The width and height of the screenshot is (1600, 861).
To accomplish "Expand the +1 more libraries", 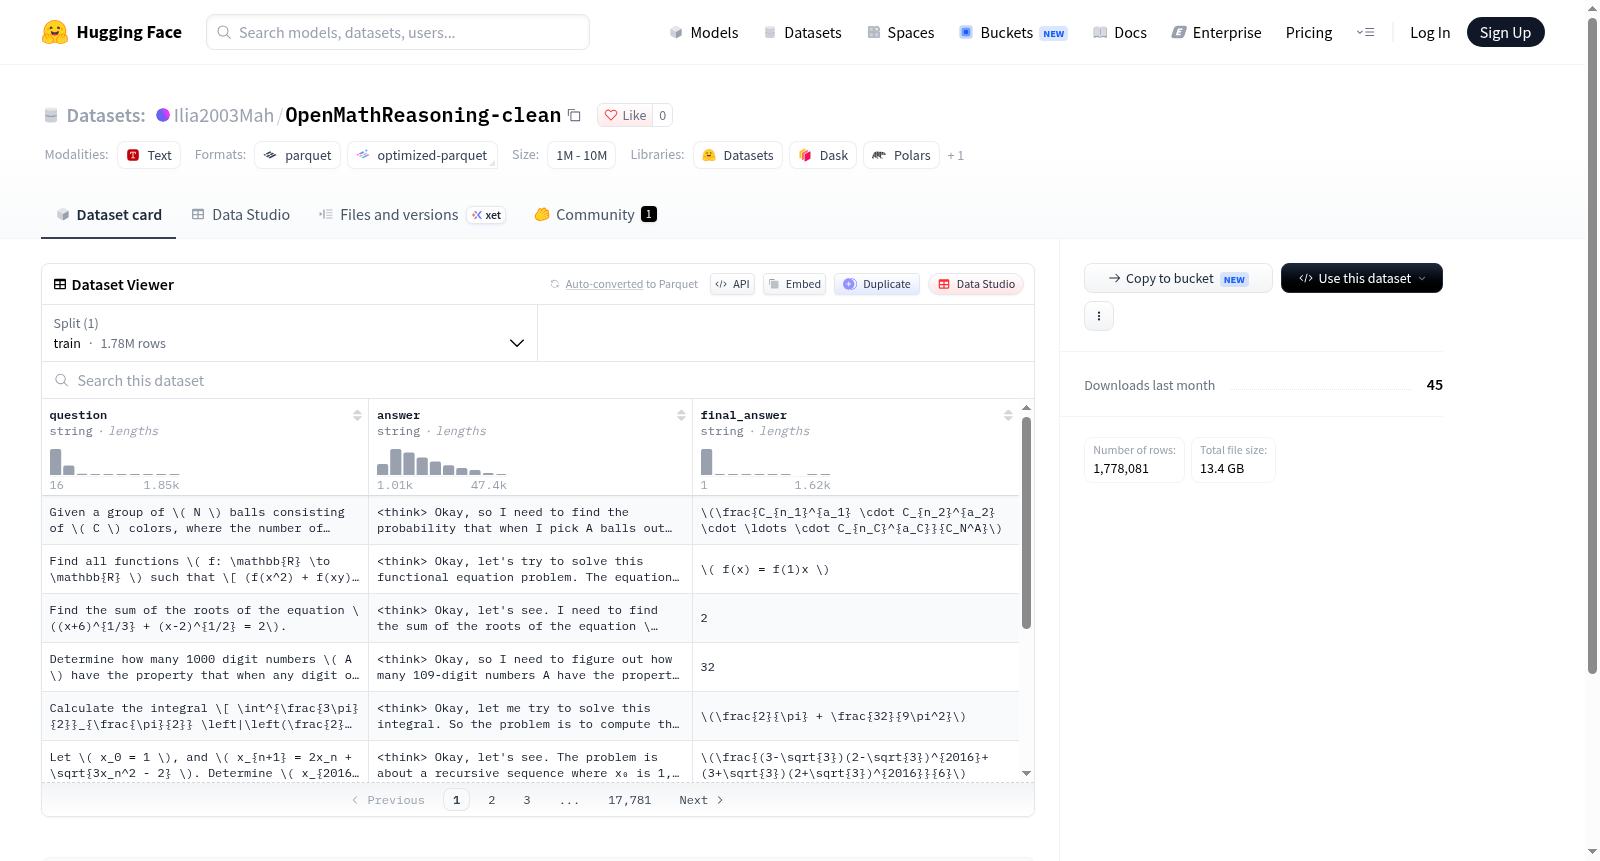I will tap(956, 155).
